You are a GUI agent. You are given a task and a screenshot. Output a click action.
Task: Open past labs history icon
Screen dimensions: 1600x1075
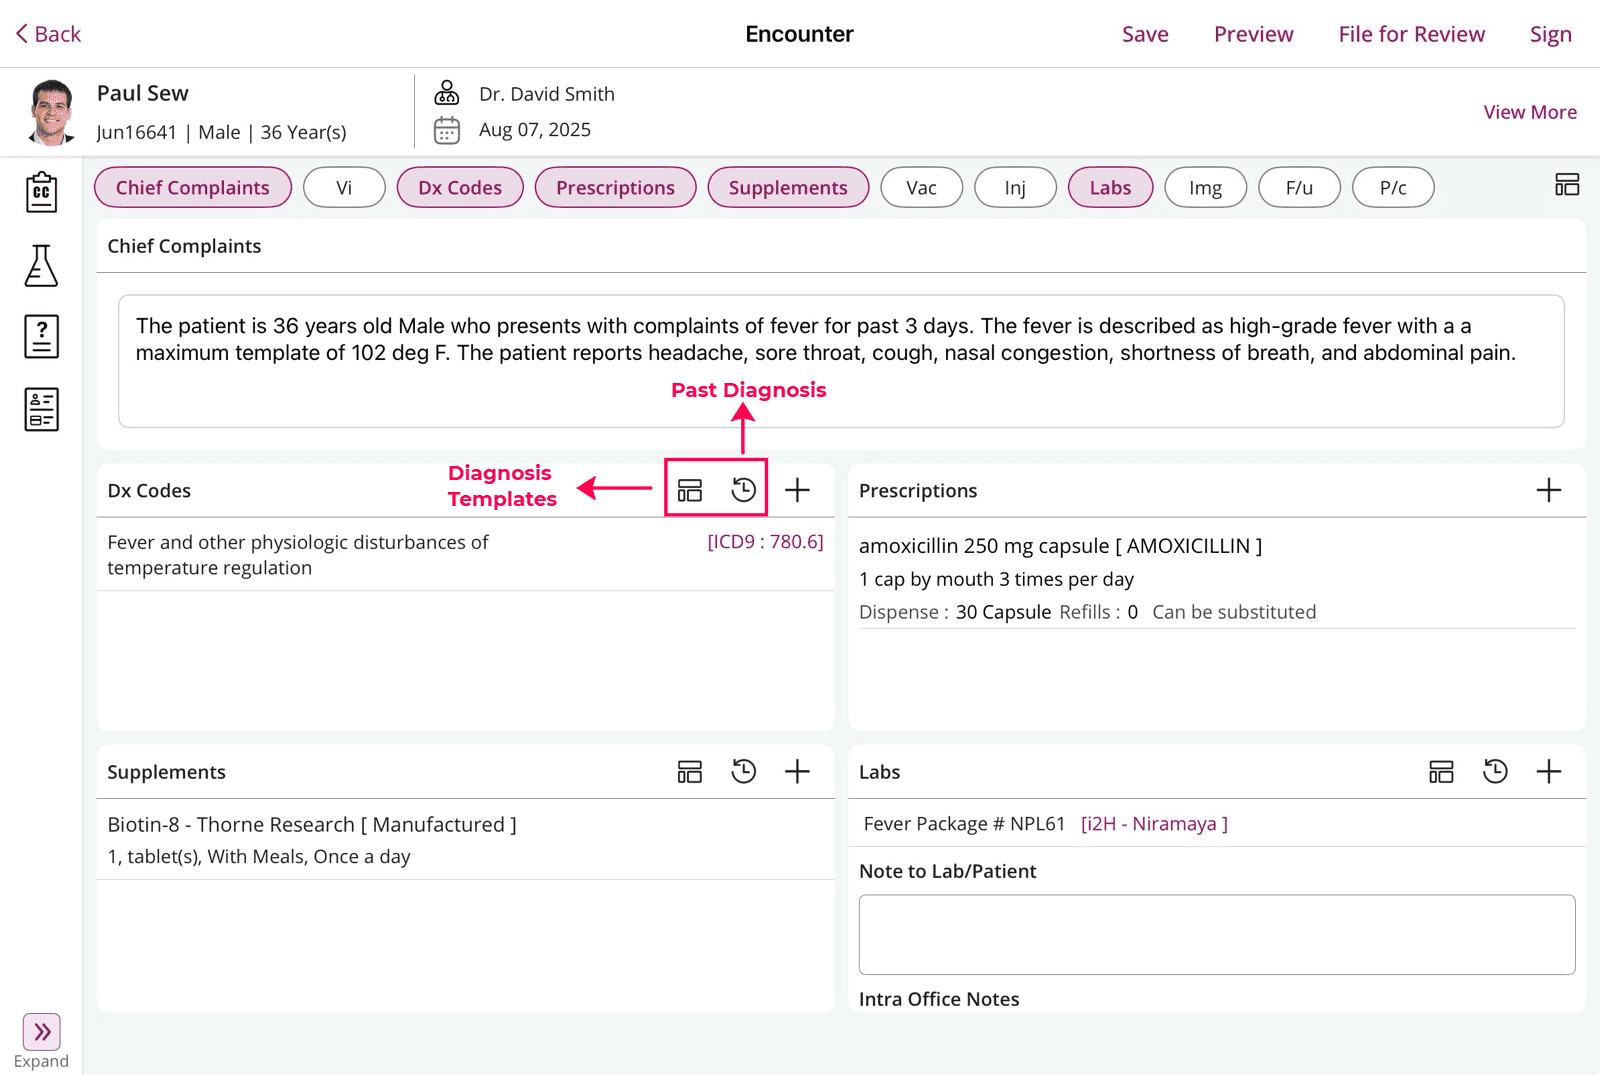coord(1495,771)
